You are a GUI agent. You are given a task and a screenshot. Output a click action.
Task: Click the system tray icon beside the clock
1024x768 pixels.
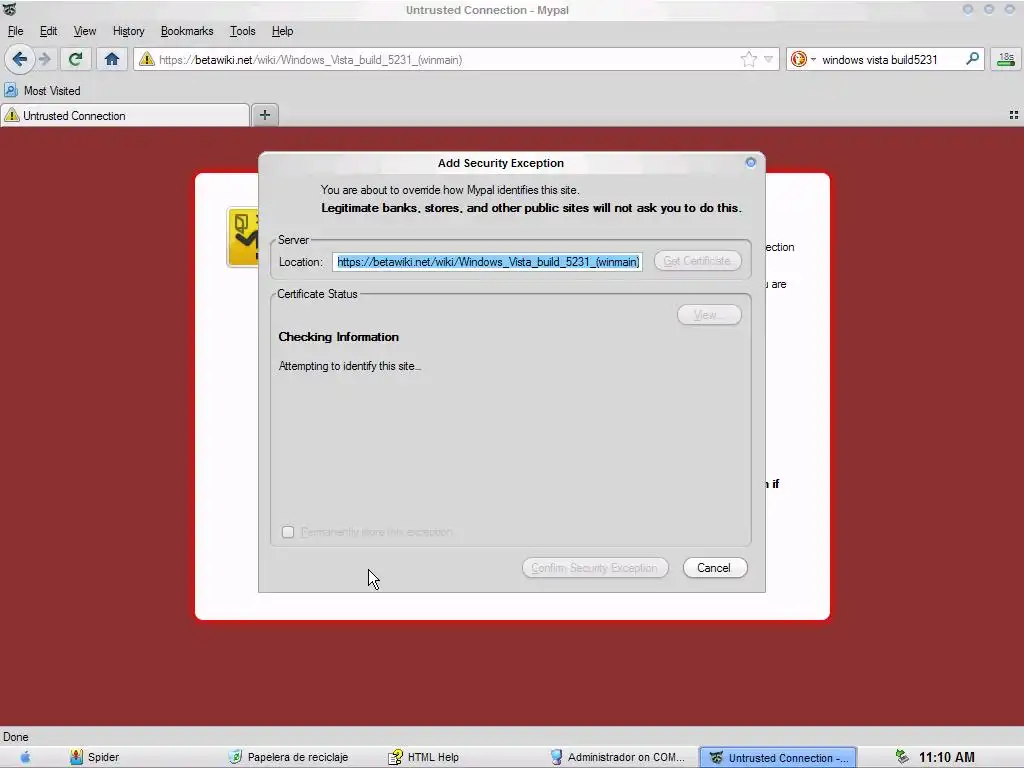tap(902, 757)
